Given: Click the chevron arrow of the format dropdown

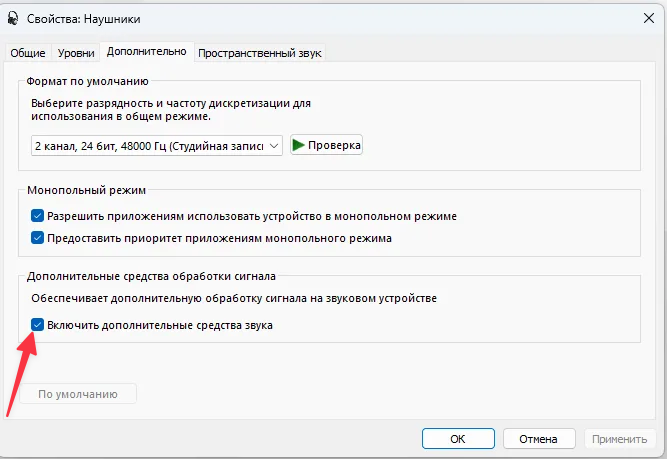Looking at the screenshot, I should tap(273, 146).
